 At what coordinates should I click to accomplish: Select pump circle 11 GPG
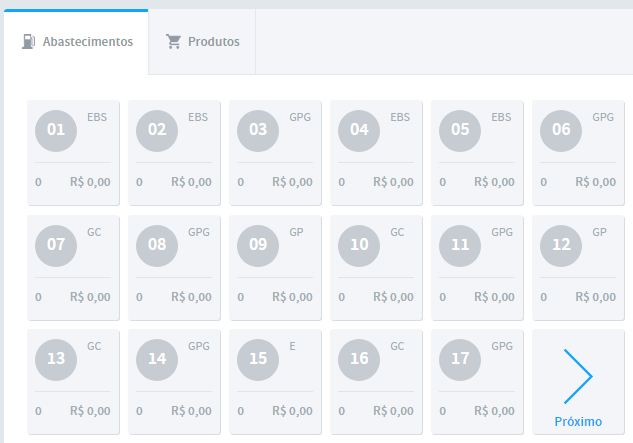click(x=460, y=246)
